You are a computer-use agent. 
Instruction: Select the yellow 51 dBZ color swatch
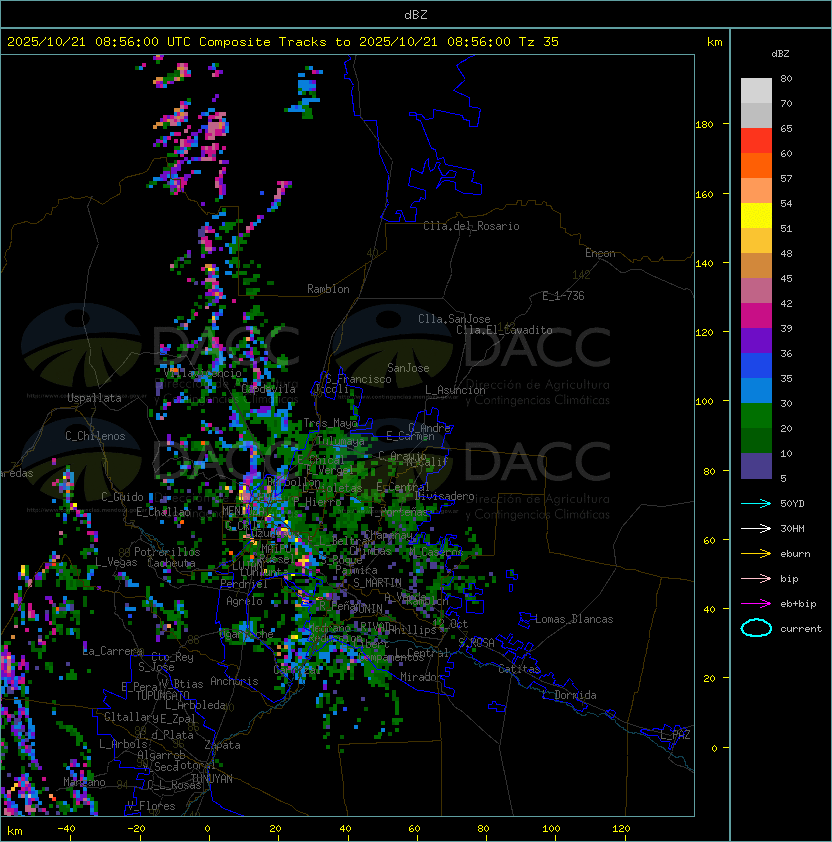(756, 215)
